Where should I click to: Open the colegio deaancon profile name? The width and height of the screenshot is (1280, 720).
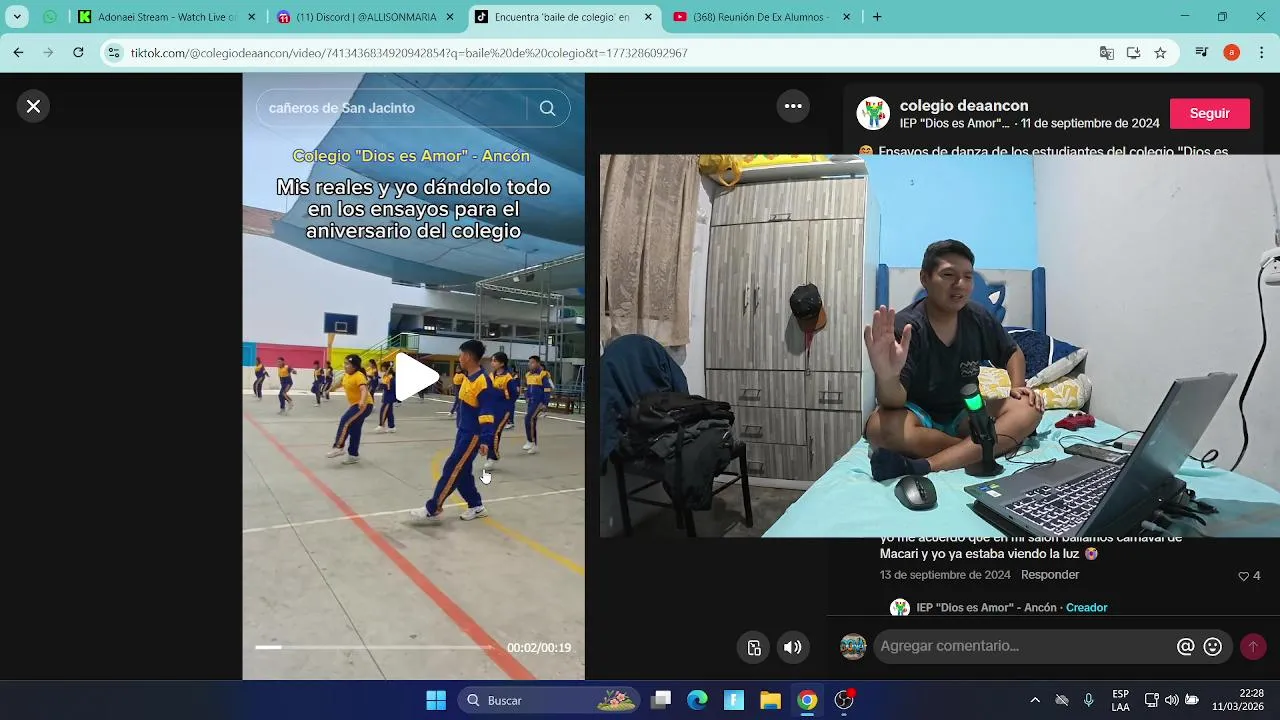click(x=964, y=105)
